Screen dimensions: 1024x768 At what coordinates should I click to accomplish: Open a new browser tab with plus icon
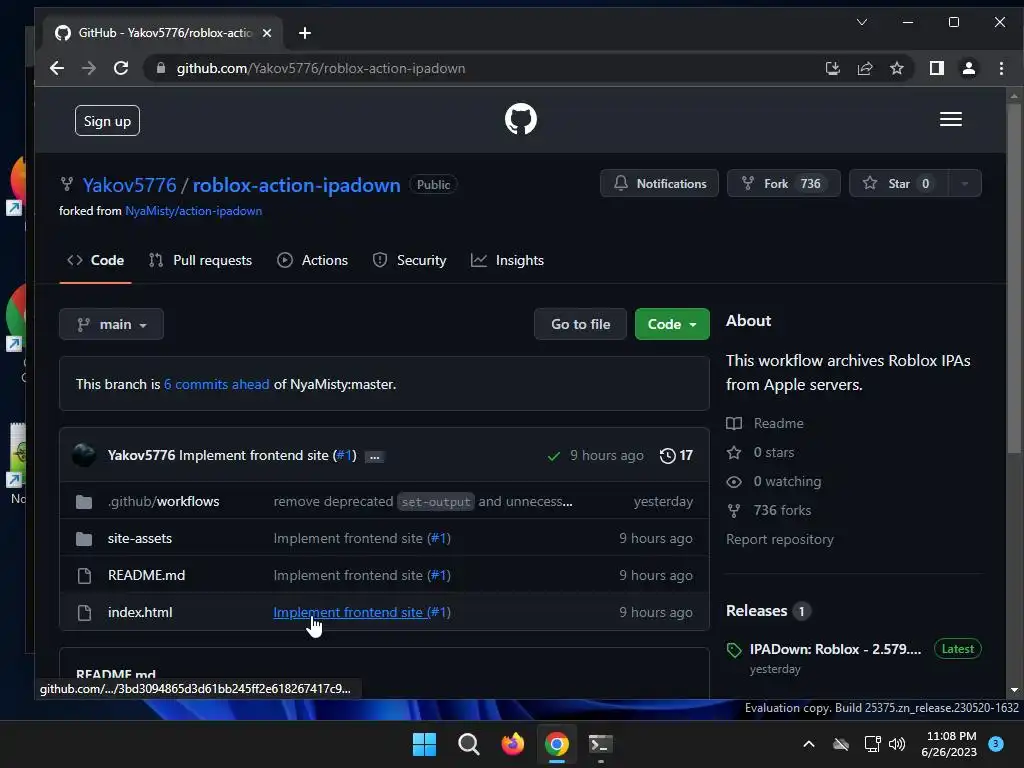pos(304,33)
